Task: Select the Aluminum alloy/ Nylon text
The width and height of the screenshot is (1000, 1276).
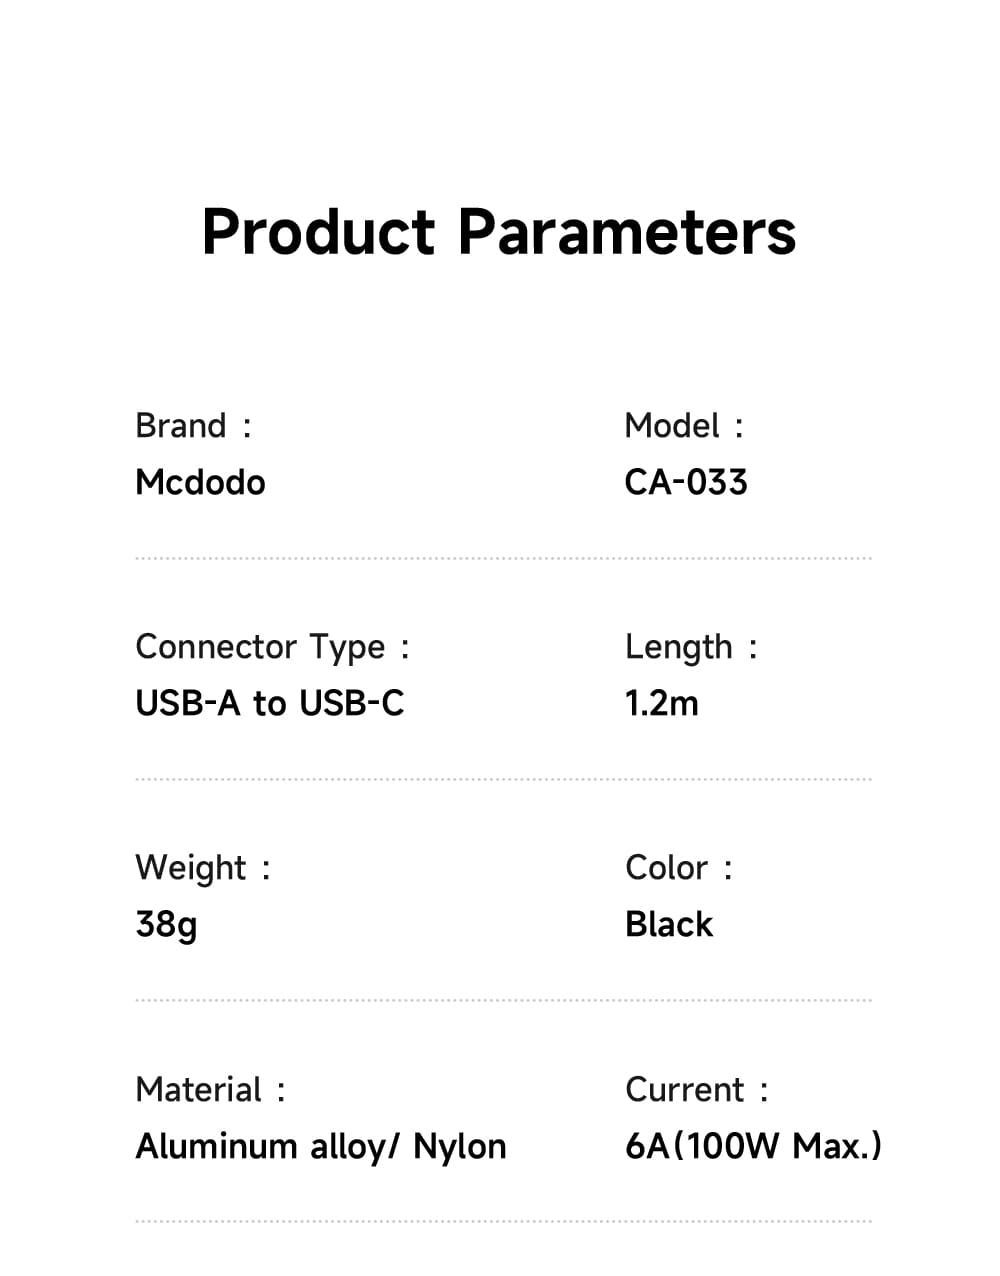Action: 321,1146
